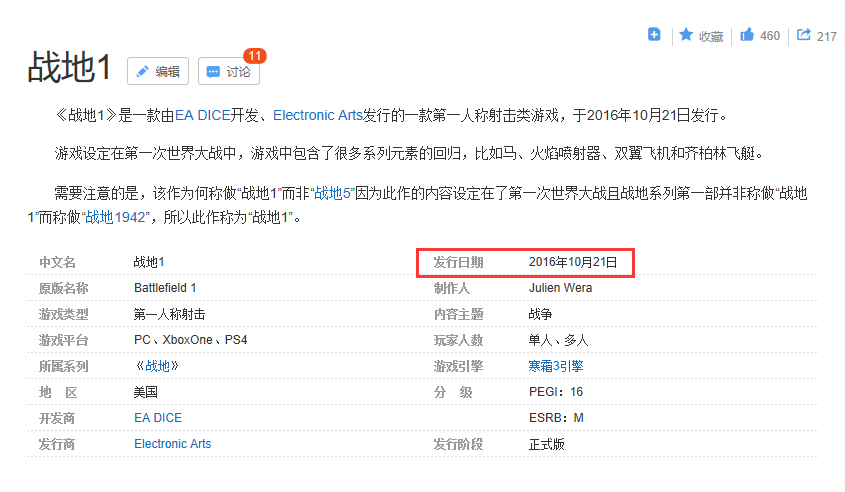Click the 玩家人数 label
Viewport: 845px width, 492px height.
(x=459, y=341)
